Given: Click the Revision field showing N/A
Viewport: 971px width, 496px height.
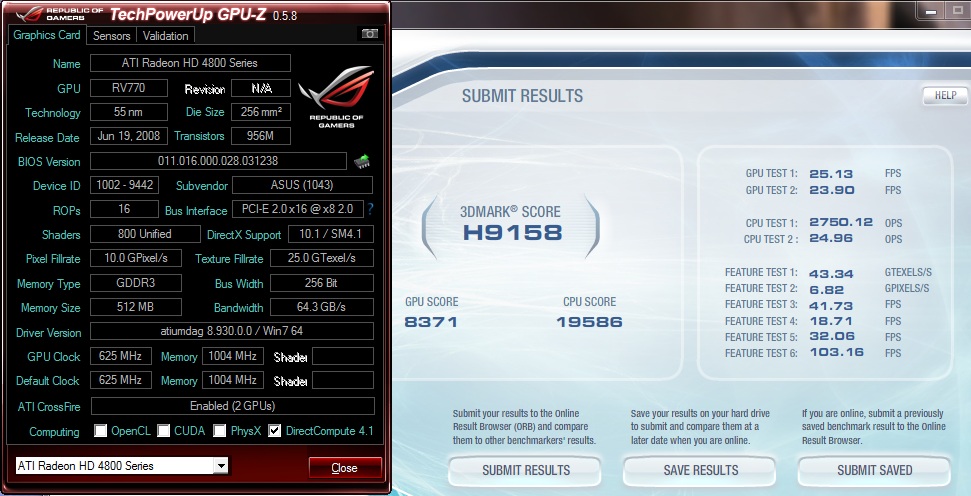Looking at the screenshot, I should pyautogui.click(x=261, y=88).
